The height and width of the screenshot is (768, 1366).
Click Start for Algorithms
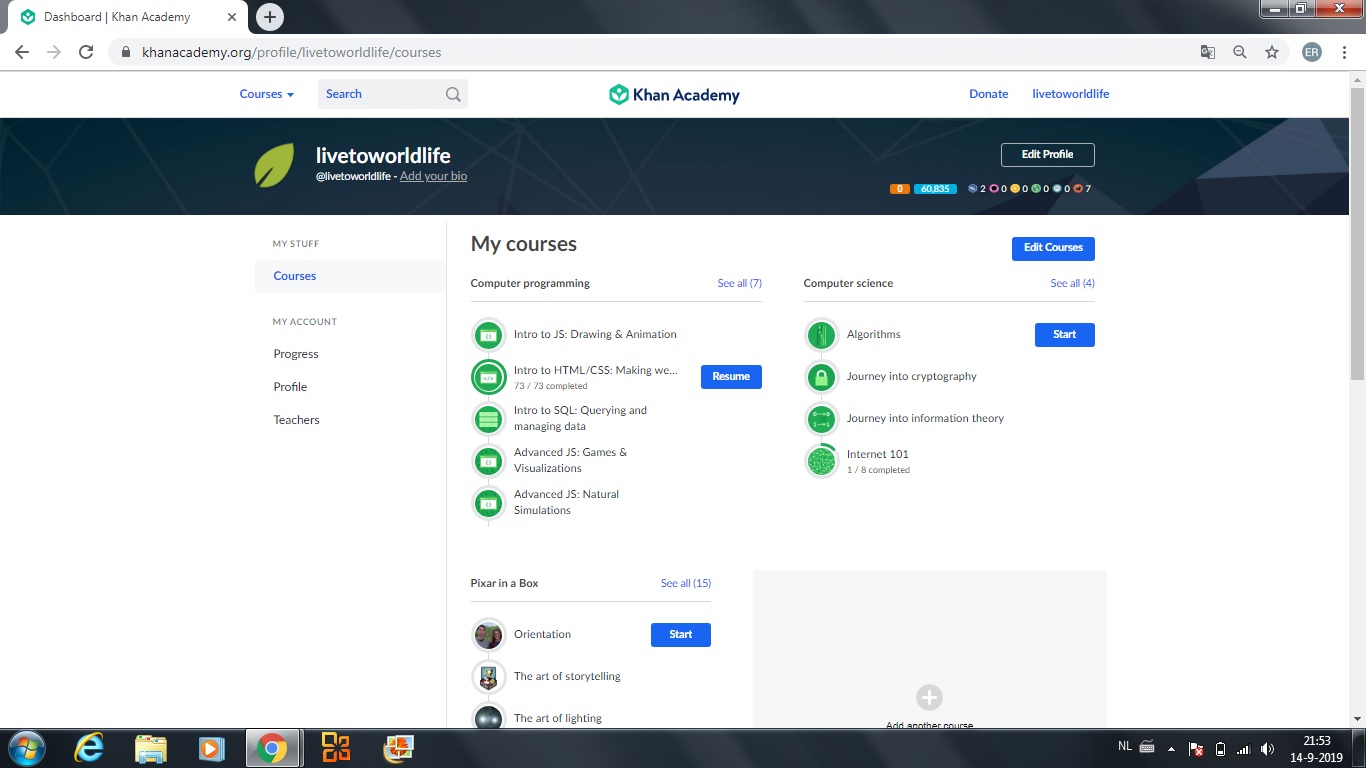(x=1064, y=335)
